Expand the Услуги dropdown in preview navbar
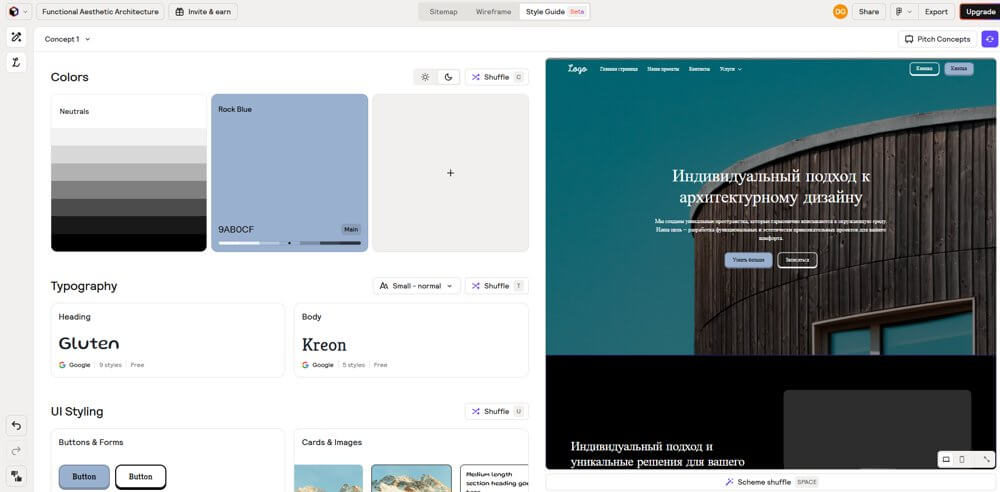This screenshot has width=1000, height=492. coord(730,69)
